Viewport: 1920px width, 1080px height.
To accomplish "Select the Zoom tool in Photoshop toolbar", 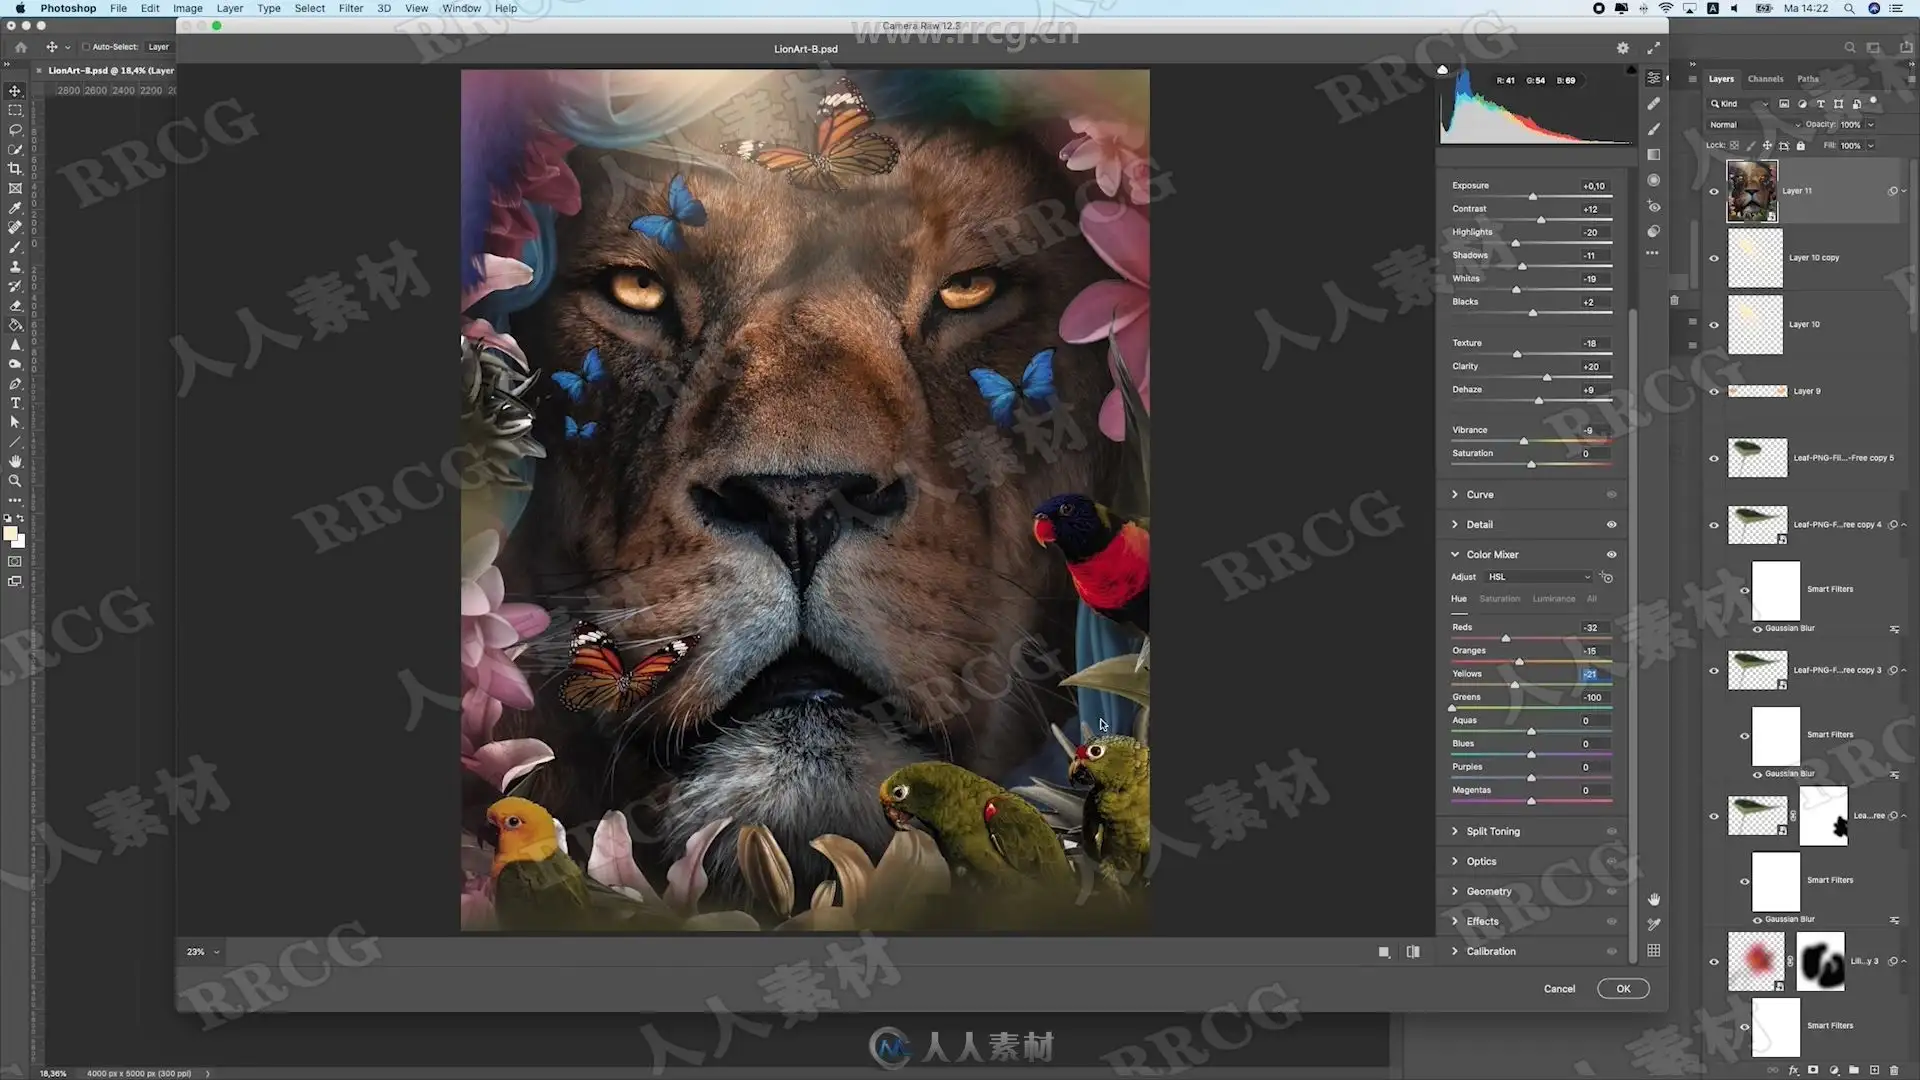I will (x=15, y=481).
